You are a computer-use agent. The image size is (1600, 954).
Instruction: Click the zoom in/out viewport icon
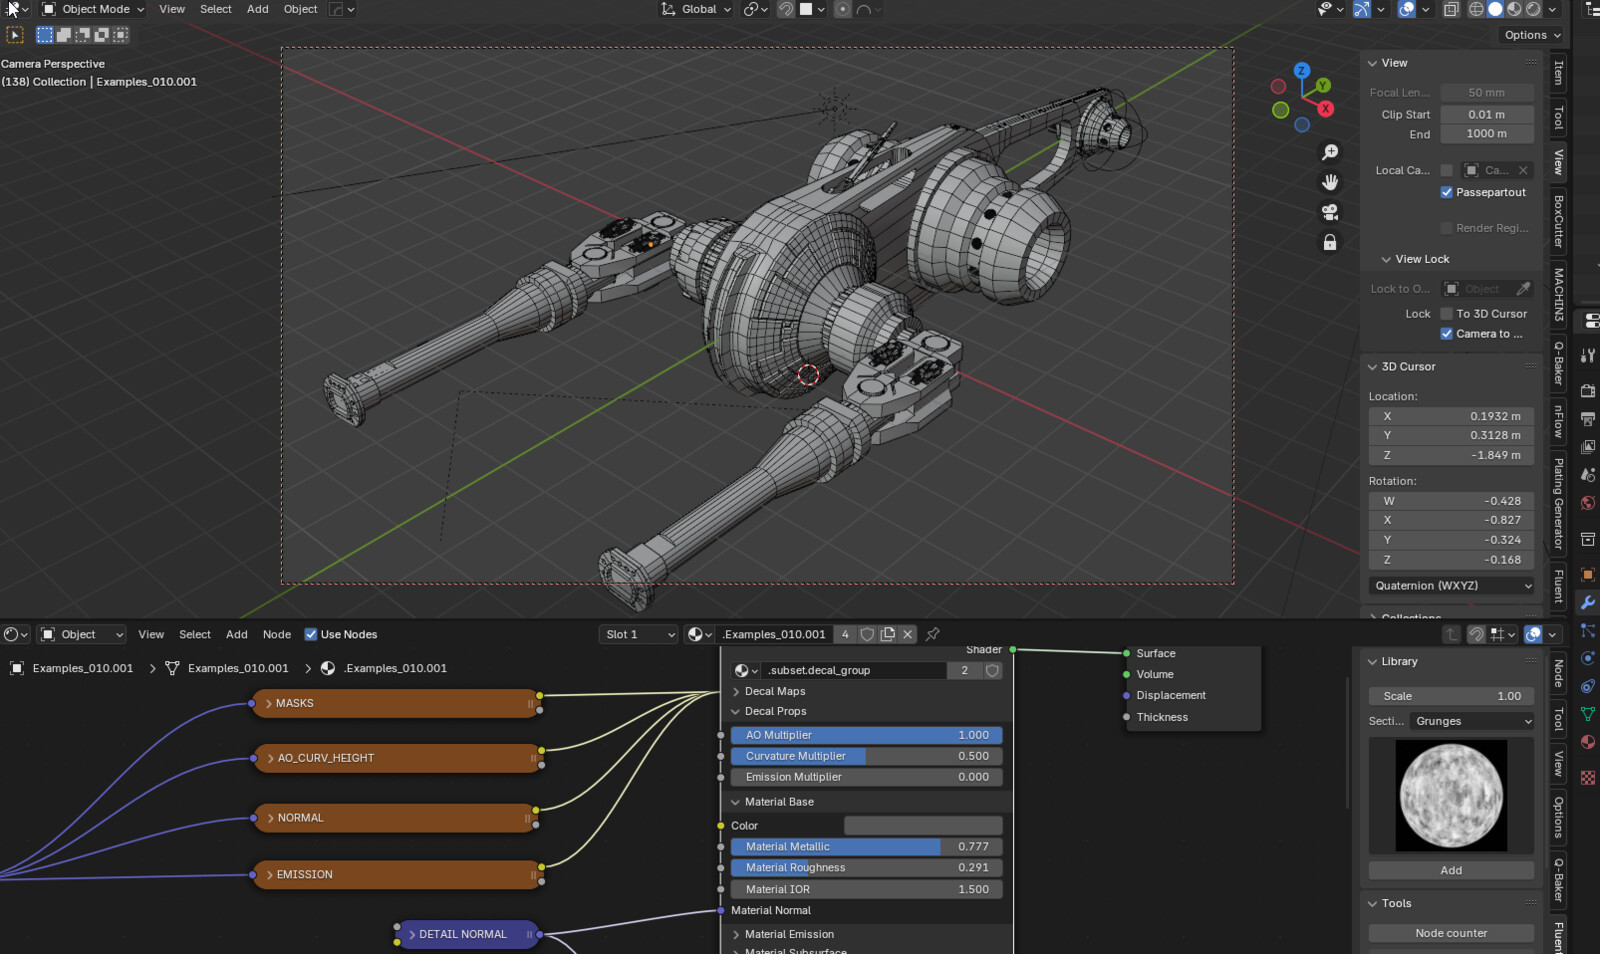click(1330, 152)
